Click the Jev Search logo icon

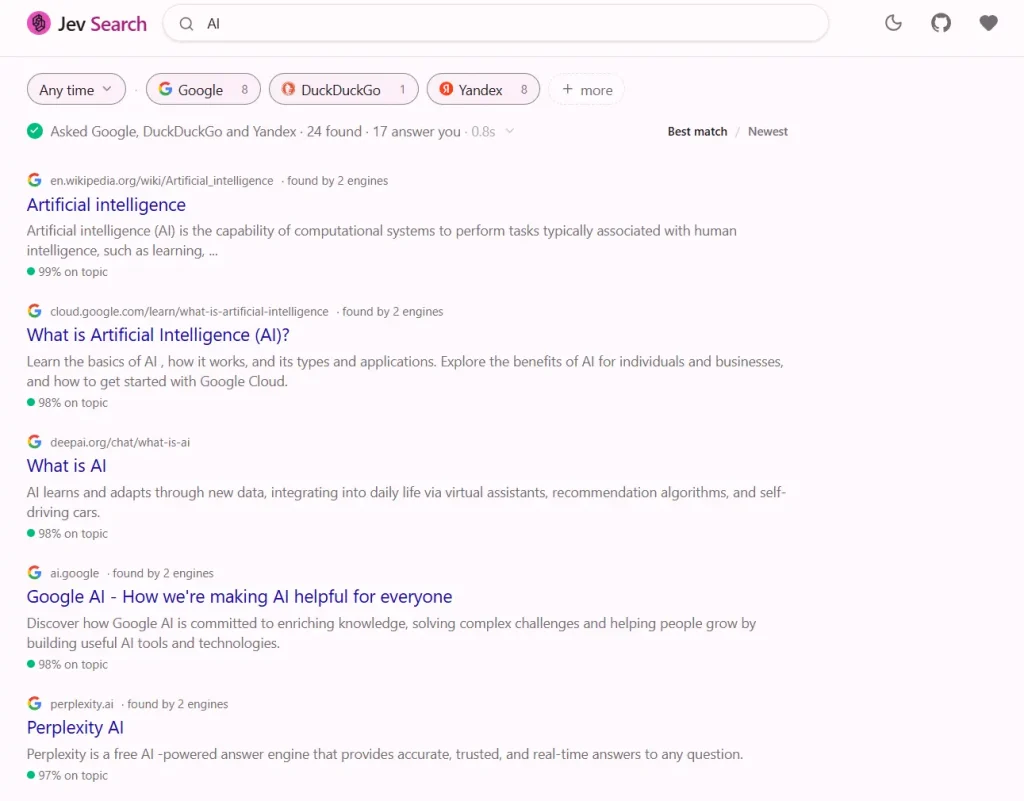point(39,24)
